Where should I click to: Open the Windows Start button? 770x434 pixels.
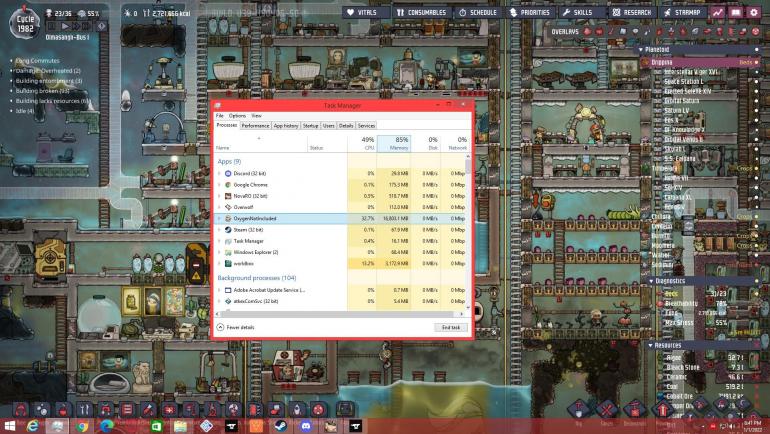9,426
